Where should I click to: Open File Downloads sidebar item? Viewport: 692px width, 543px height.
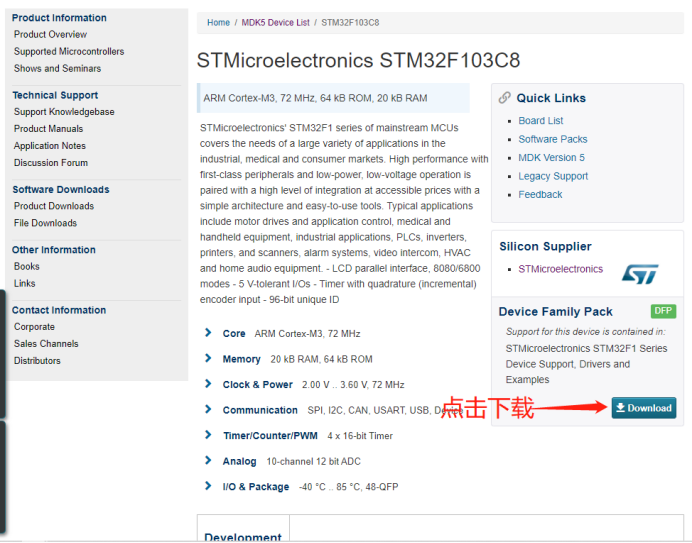(x=45, y=223)
